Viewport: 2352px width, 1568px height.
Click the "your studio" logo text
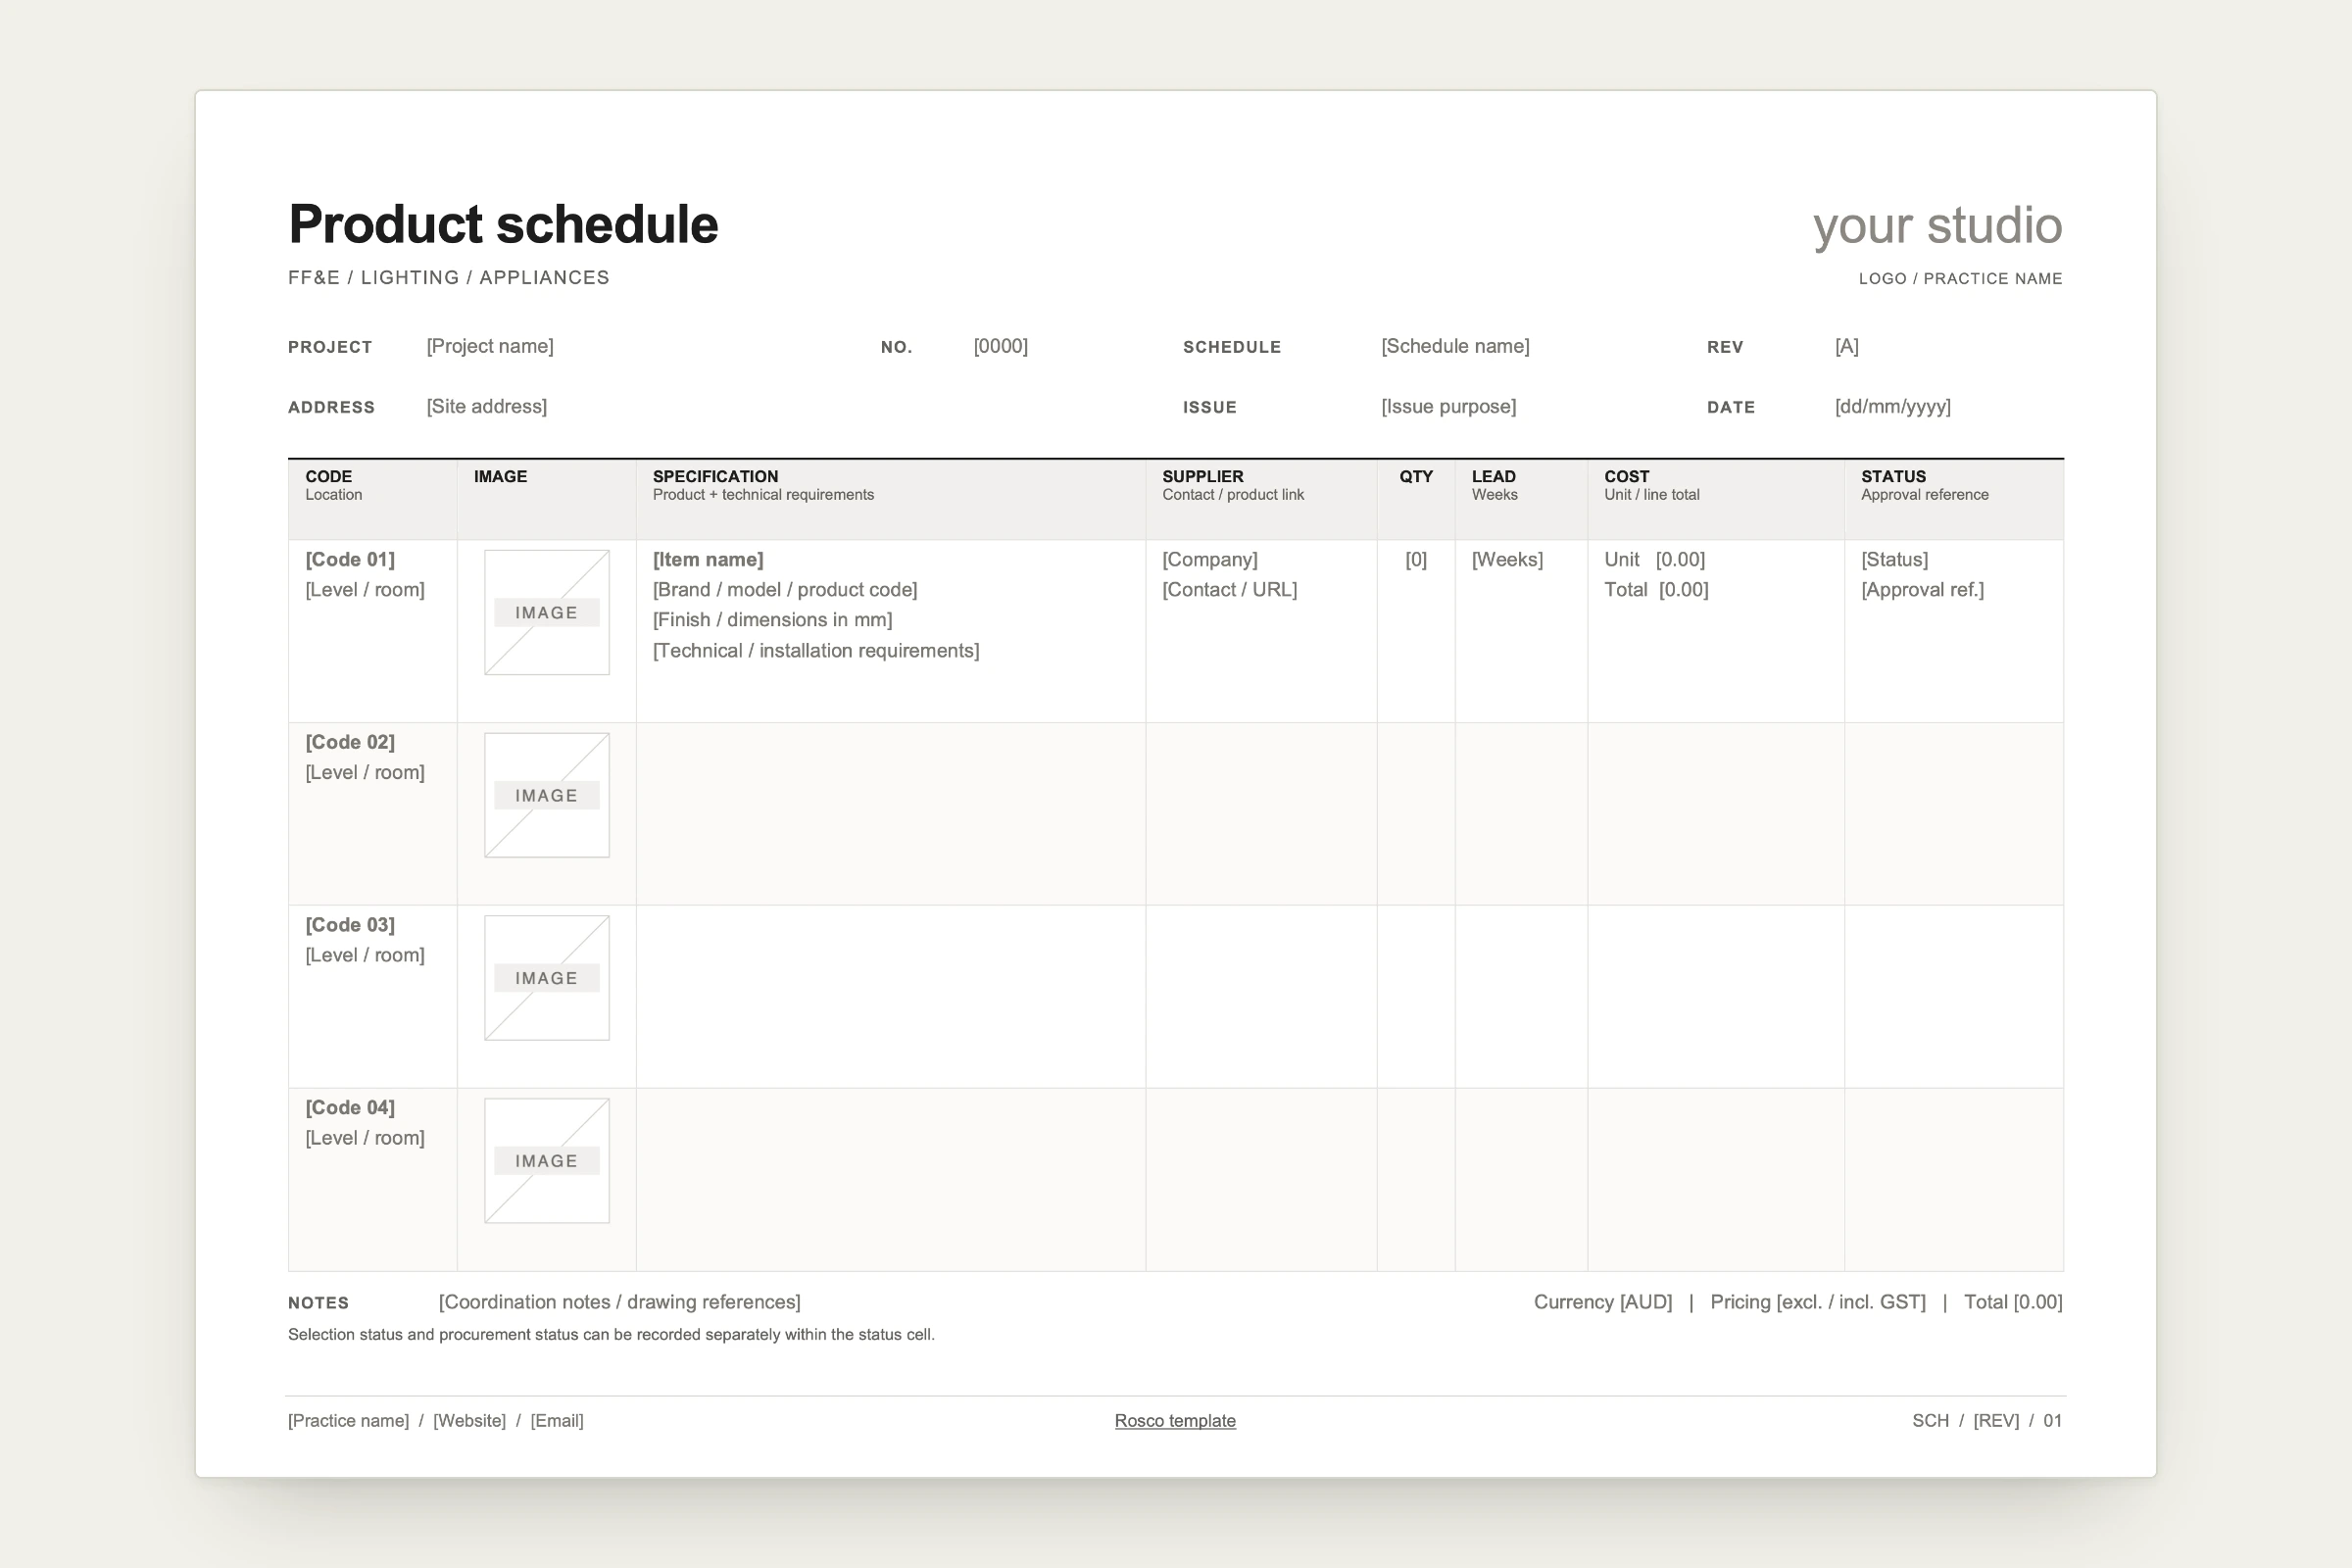[x=1937, y=226]
